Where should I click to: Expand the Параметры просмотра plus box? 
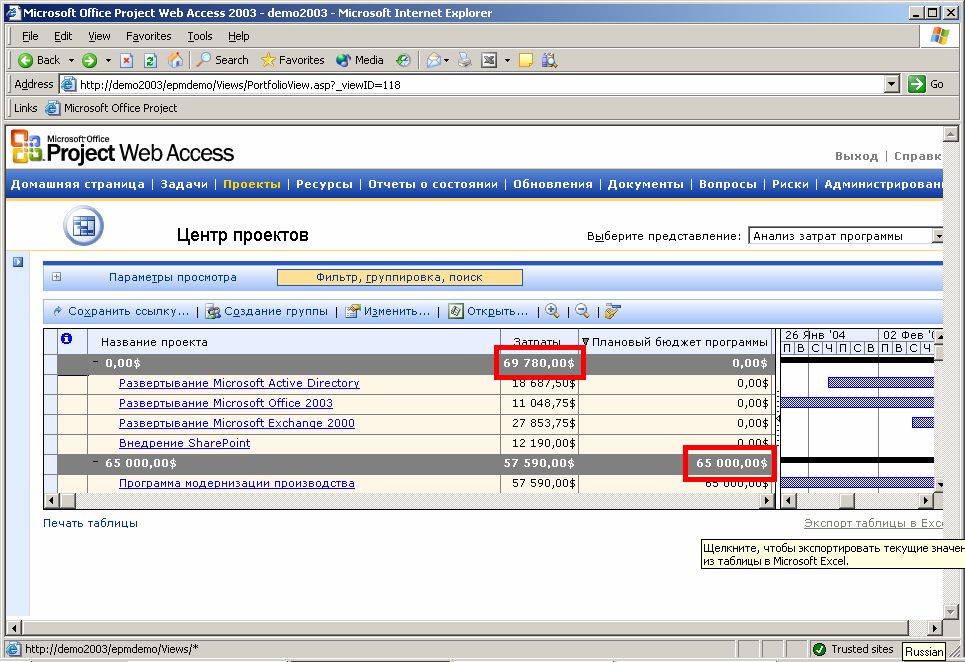point(57,277)
